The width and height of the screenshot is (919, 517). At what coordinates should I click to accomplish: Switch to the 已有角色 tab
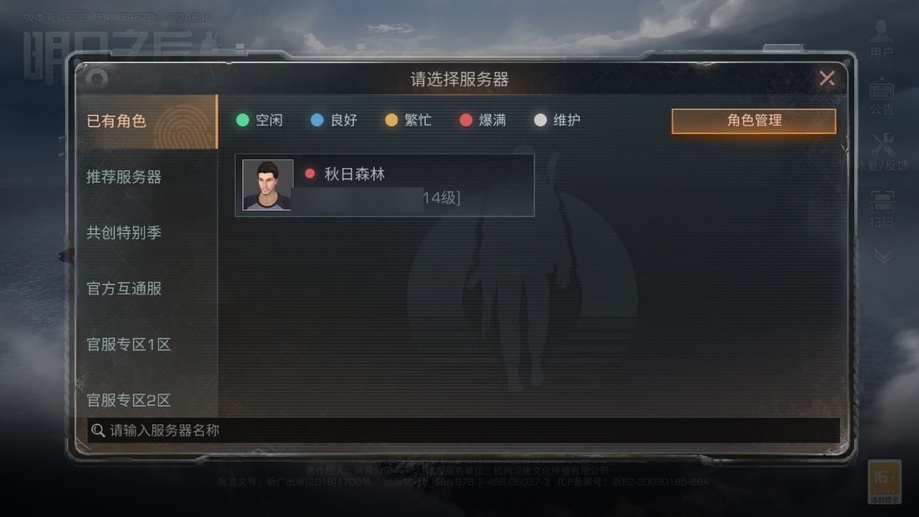(147, 121)
